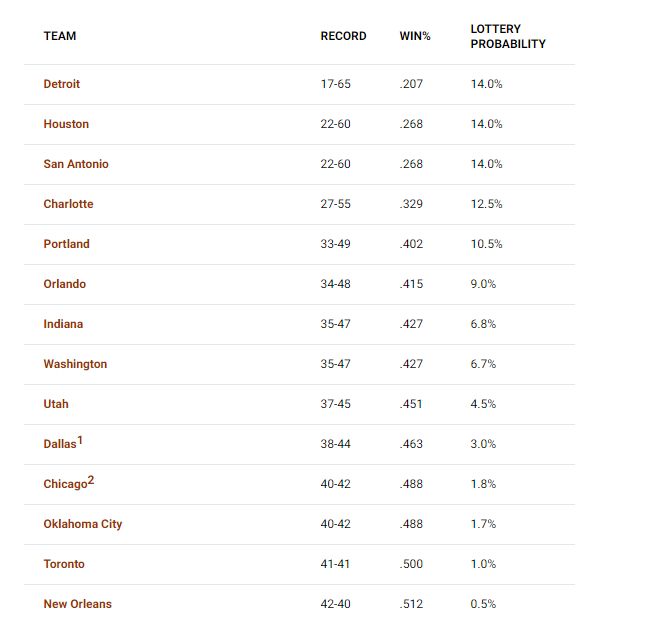This screenshot has height=620, width=645.
Task: Click the RECORD column header
Action: (x=343, y=36)
